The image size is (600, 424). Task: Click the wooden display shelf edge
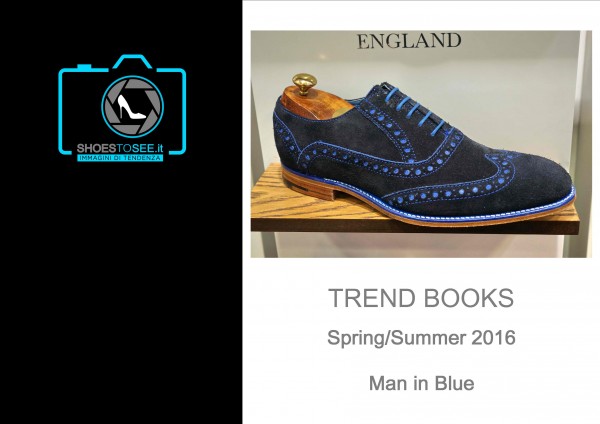(415, 227)
